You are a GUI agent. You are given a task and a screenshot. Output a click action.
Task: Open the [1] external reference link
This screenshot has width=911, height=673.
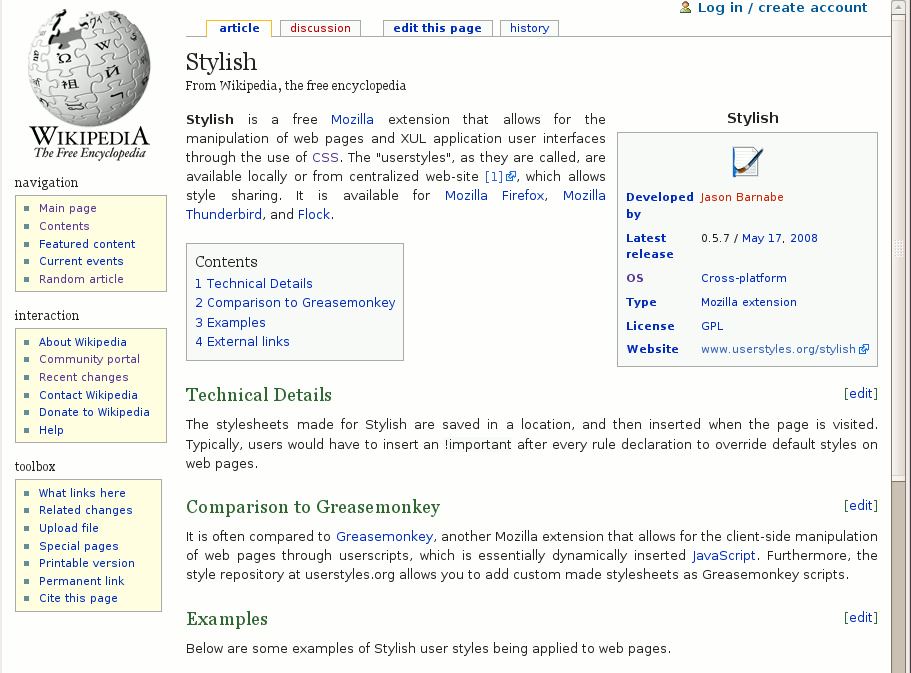click(x=494, y=177)
